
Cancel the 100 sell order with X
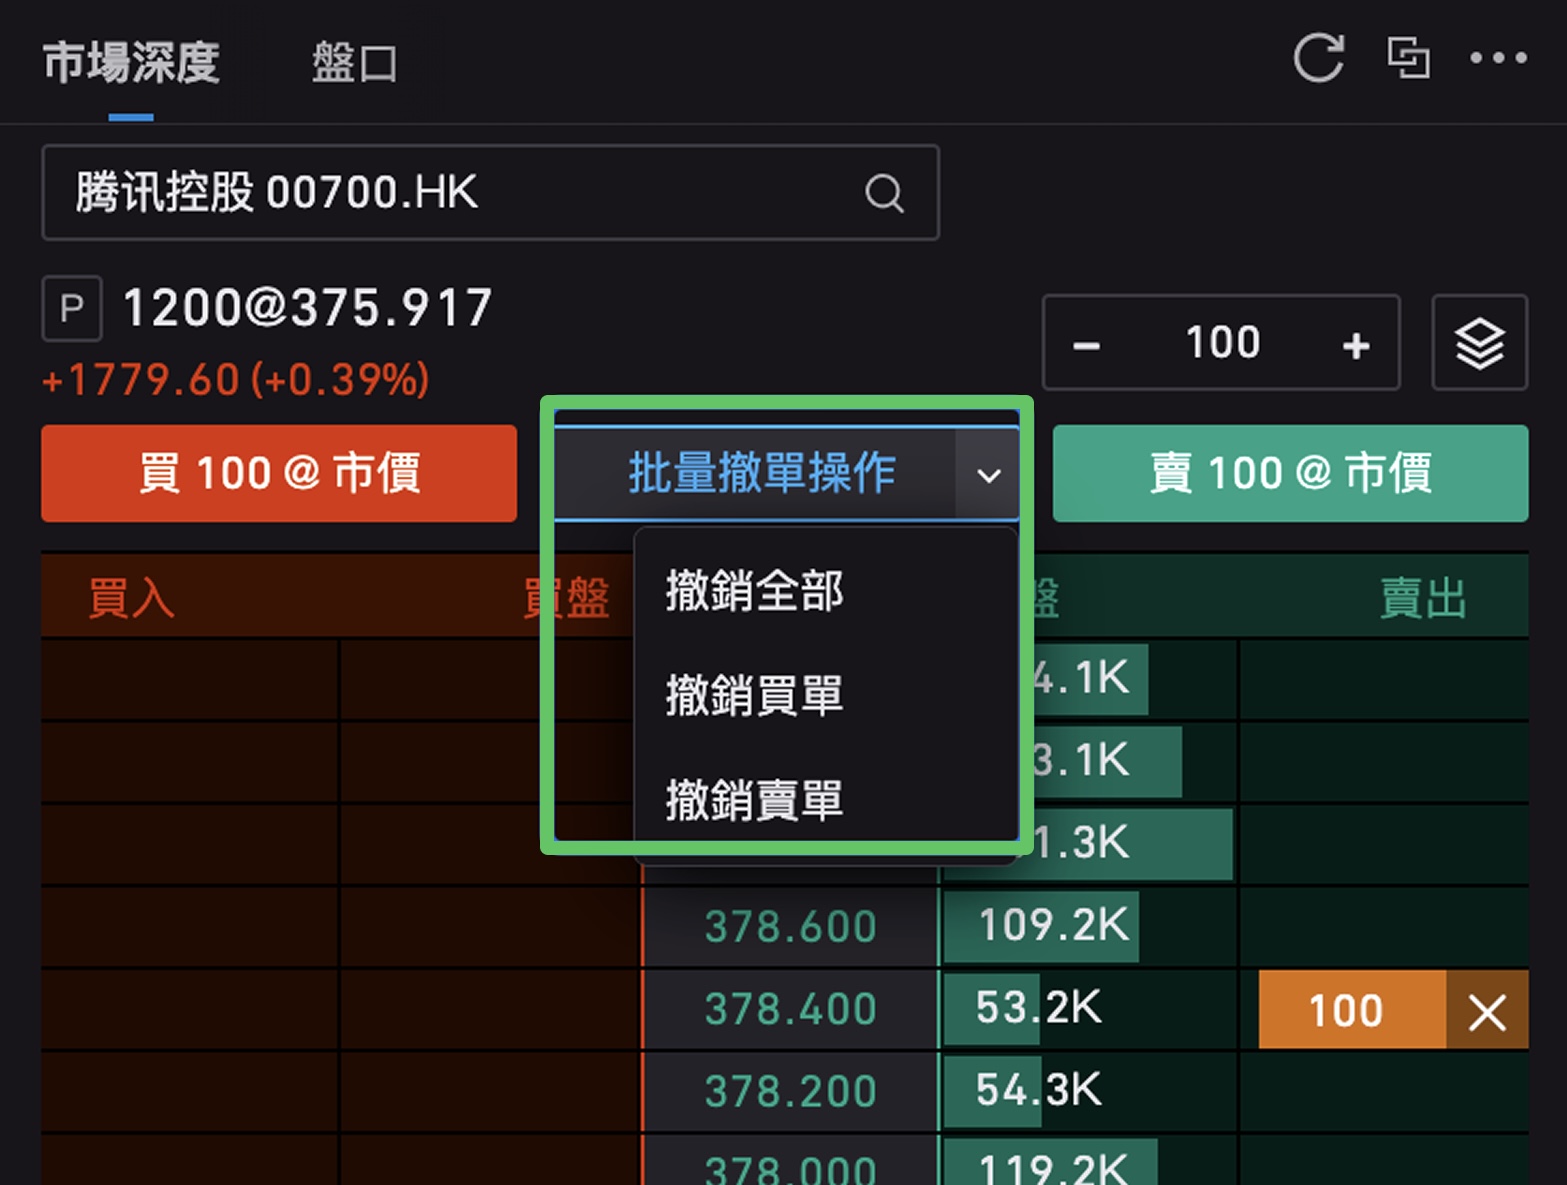point(1487,1011)
